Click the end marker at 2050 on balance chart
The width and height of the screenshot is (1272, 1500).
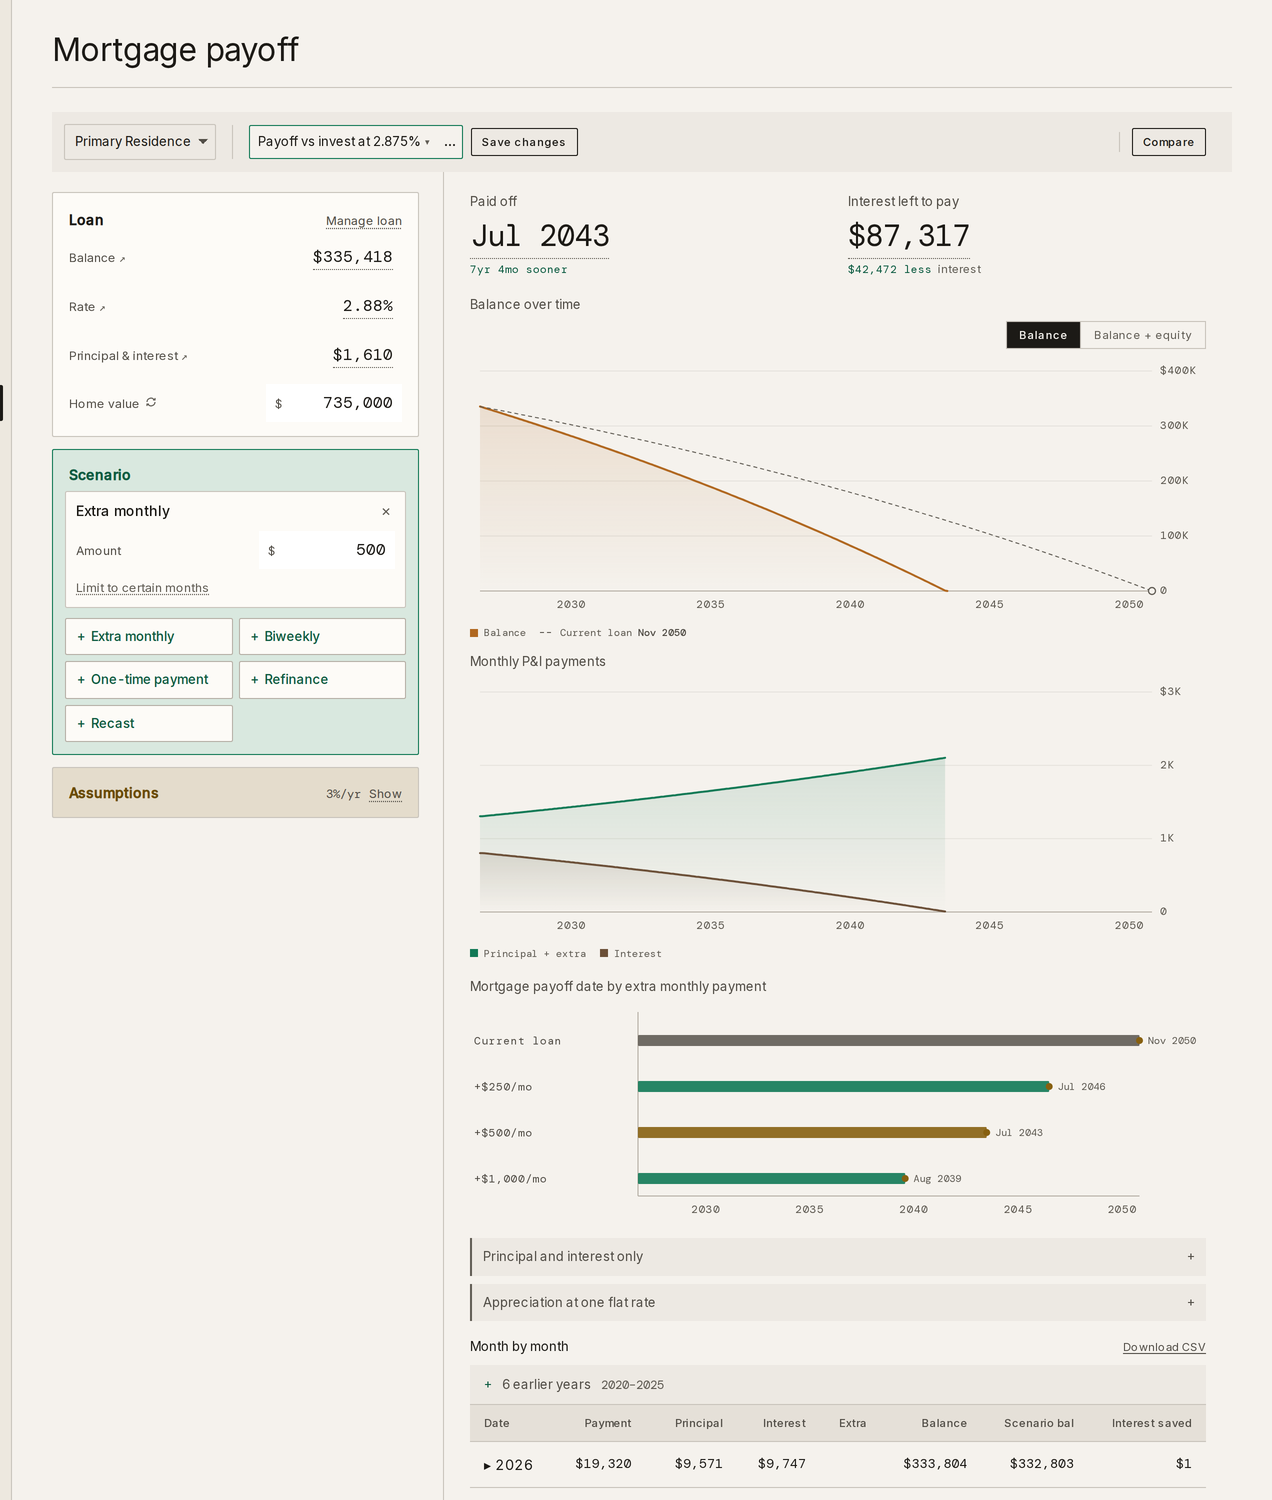click(1152, 591)
